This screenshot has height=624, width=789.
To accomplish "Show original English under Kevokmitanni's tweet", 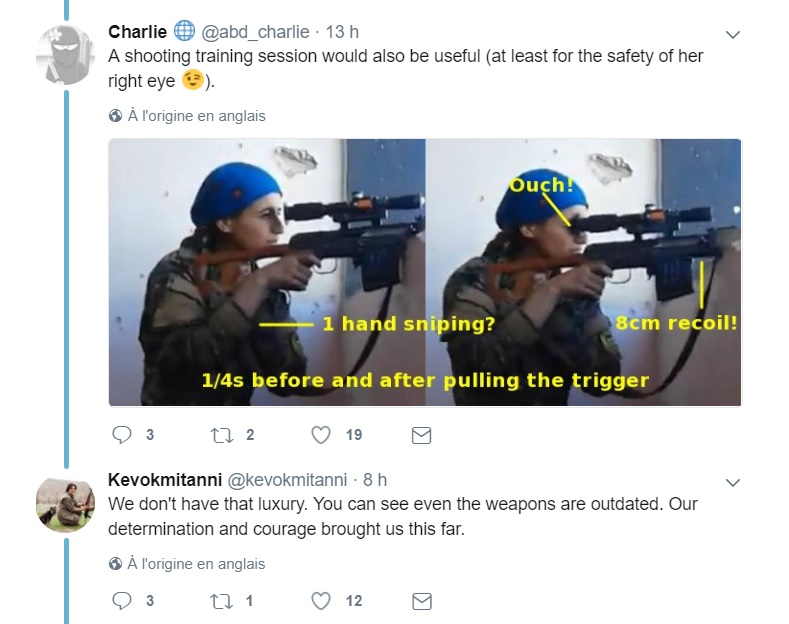I will (196, 564).
